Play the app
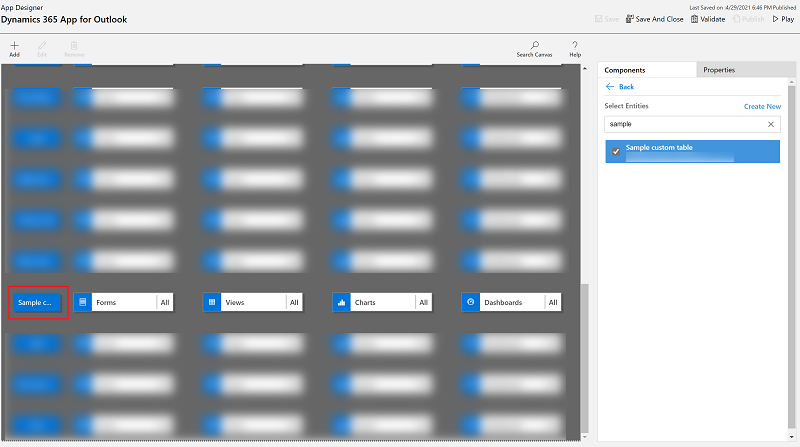Image resolution: width=800 pixels, height=447 pixels. click(783, 19)
